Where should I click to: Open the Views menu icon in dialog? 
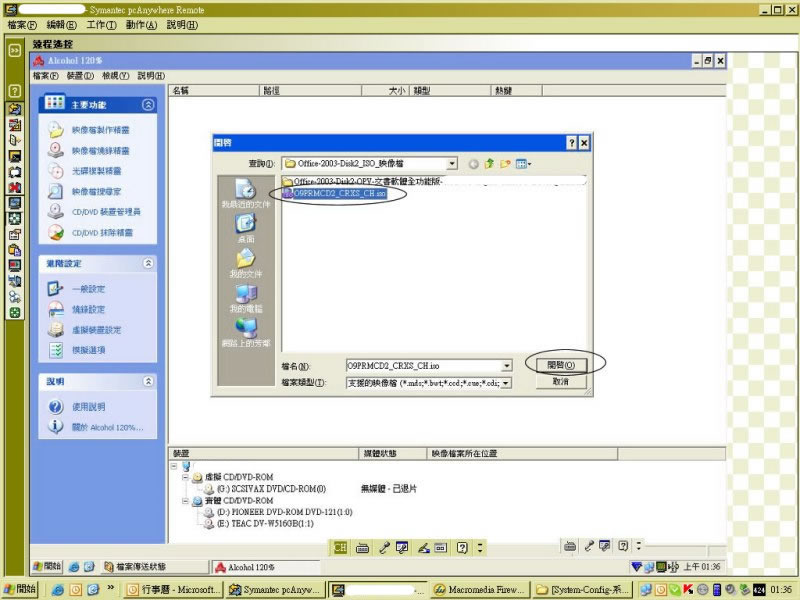(x=523, y=163)
